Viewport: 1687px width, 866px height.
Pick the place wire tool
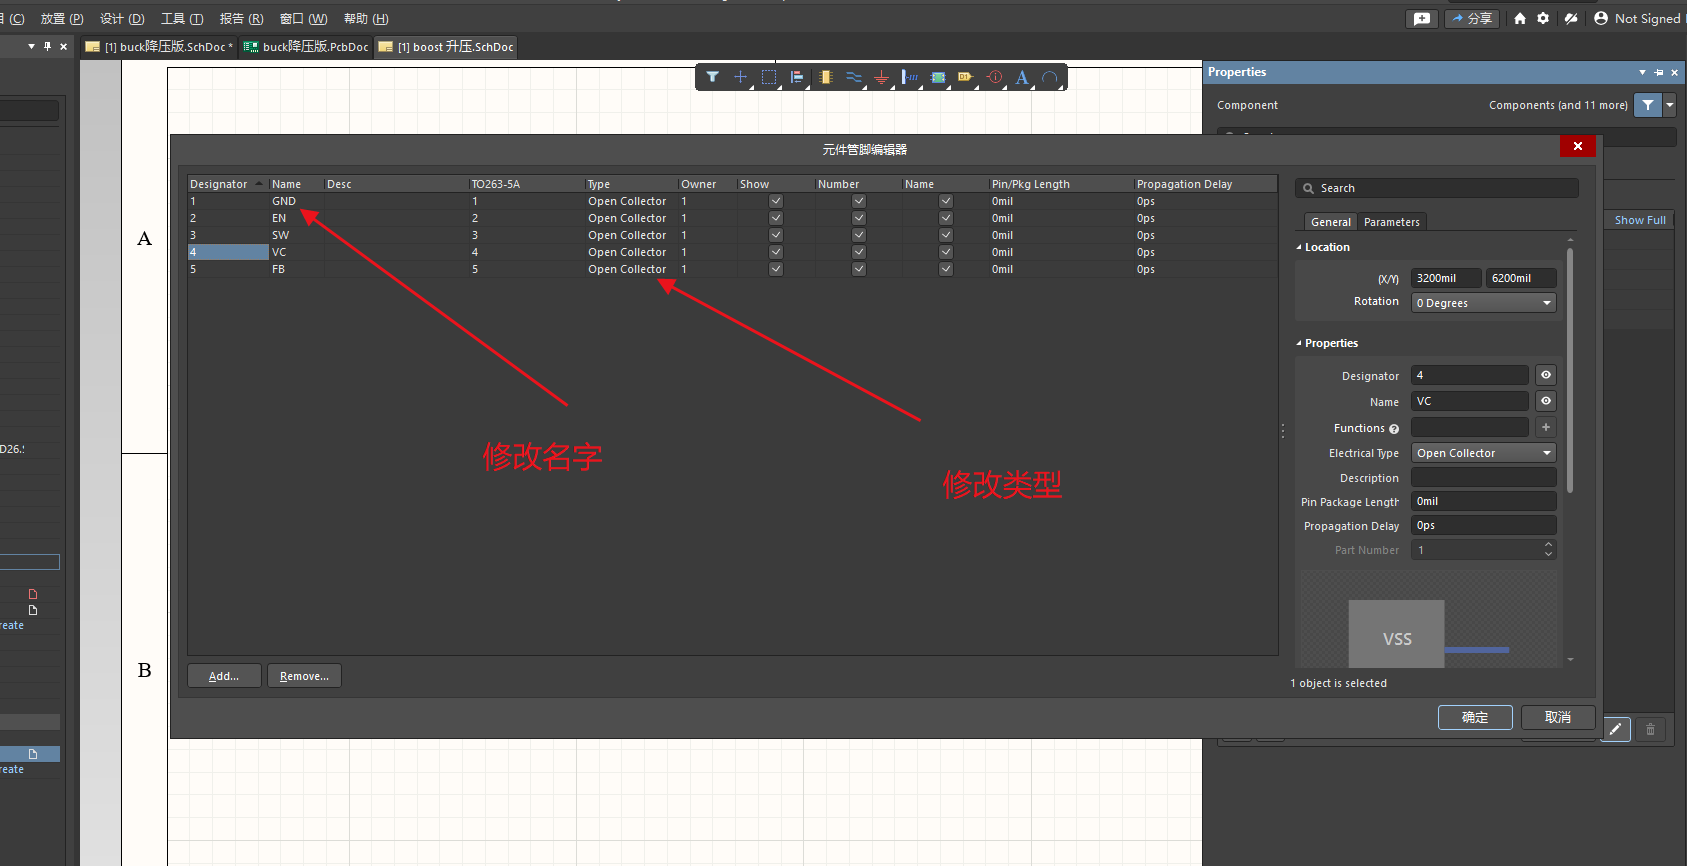854,77
